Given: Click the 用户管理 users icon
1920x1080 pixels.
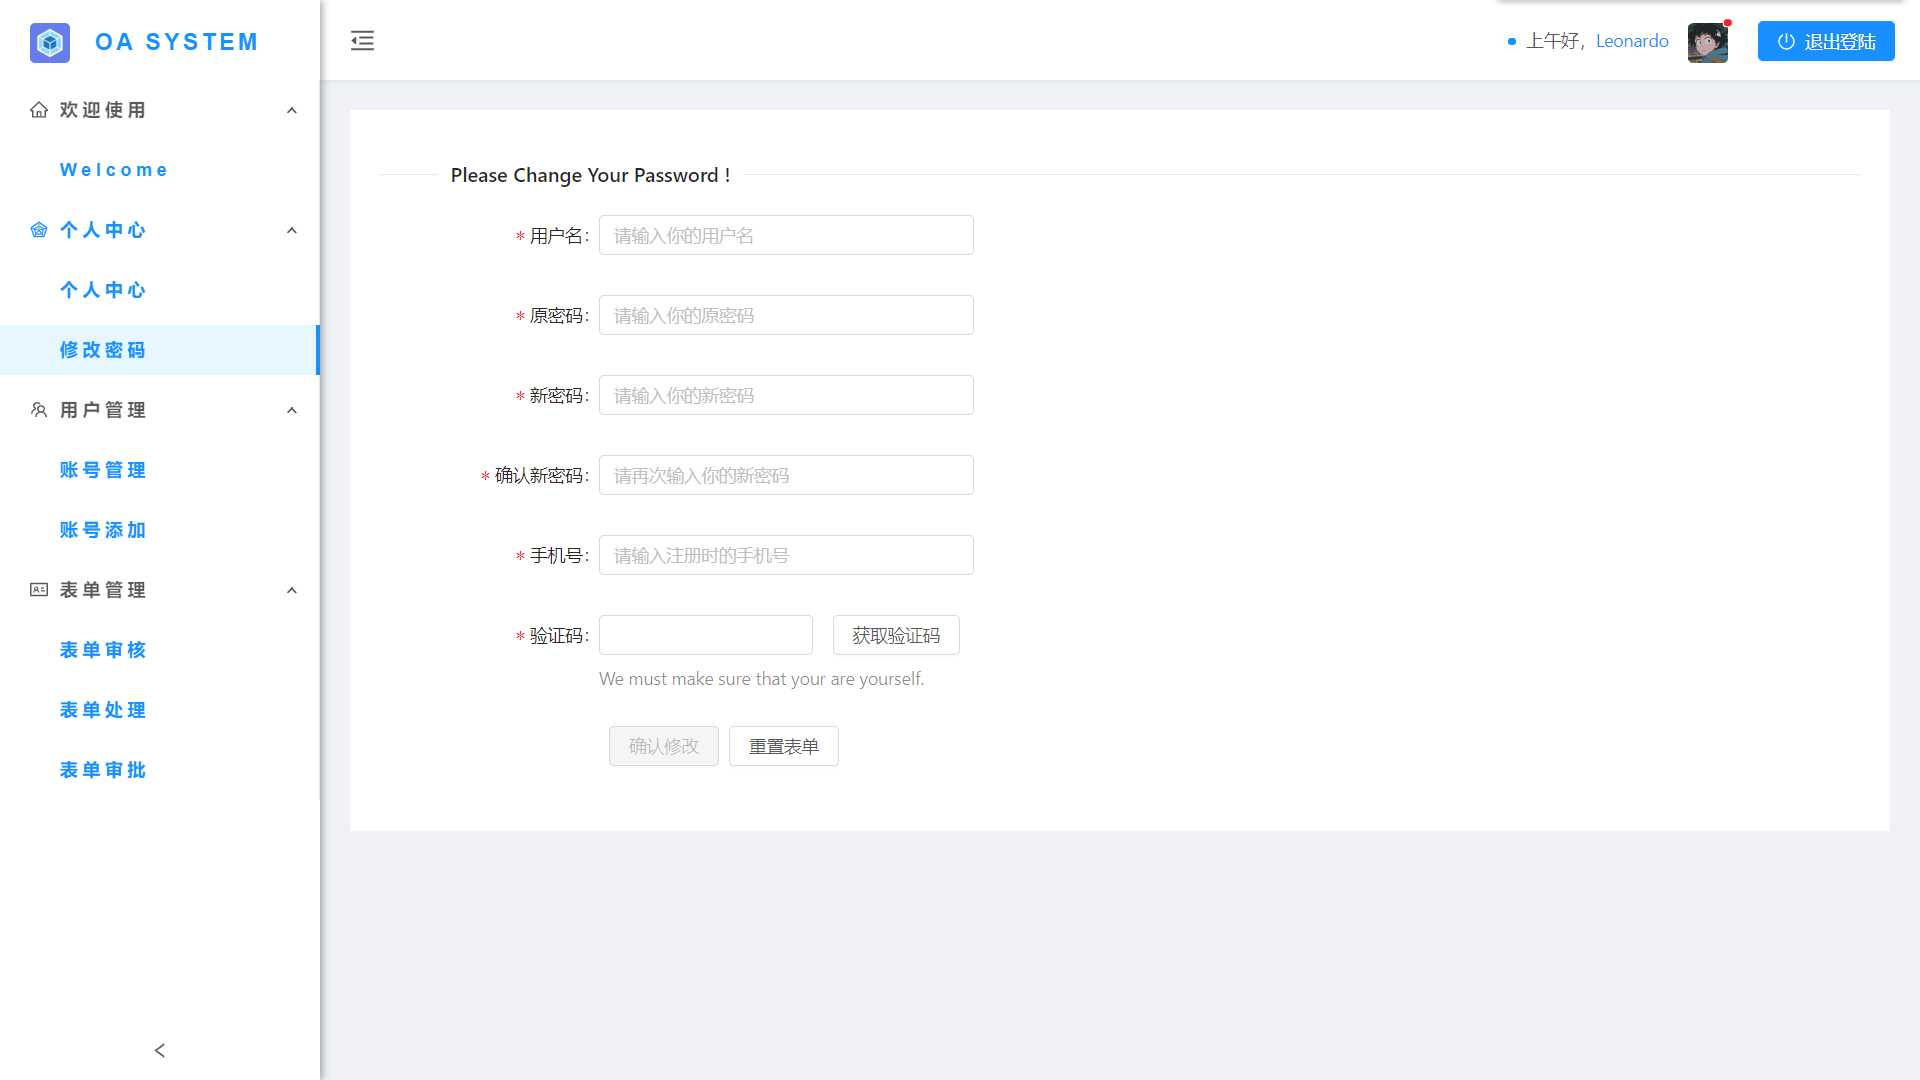Looking at the screenshot, I should [39, 410].
